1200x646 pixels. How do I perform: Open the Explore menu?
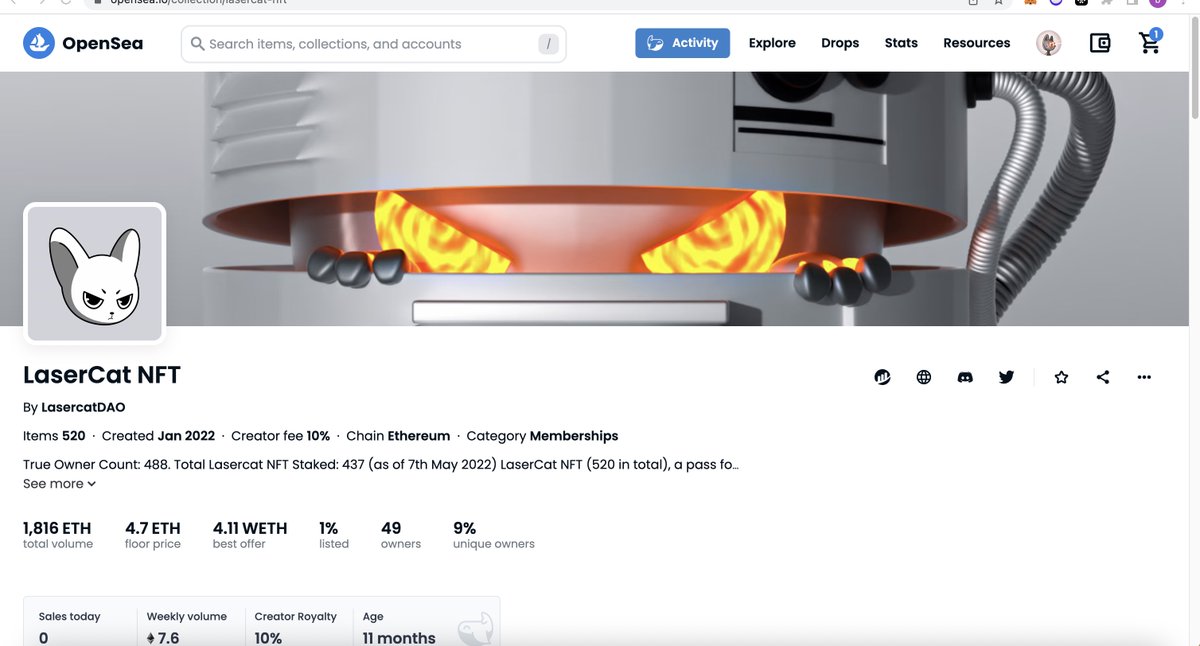tap(772, 43)
